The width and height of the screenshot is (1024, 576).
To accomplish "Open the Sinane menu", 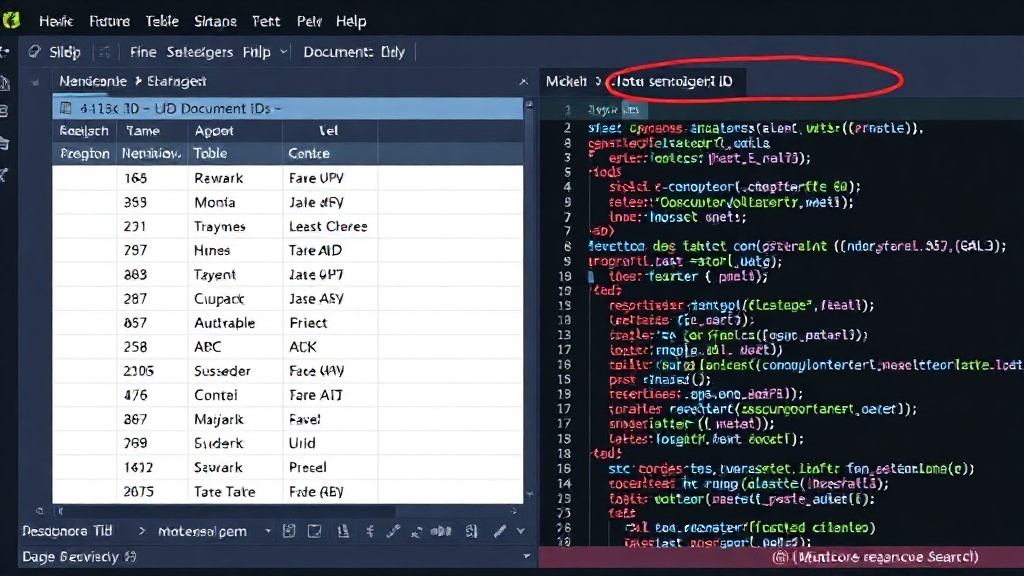I will 216,22.
